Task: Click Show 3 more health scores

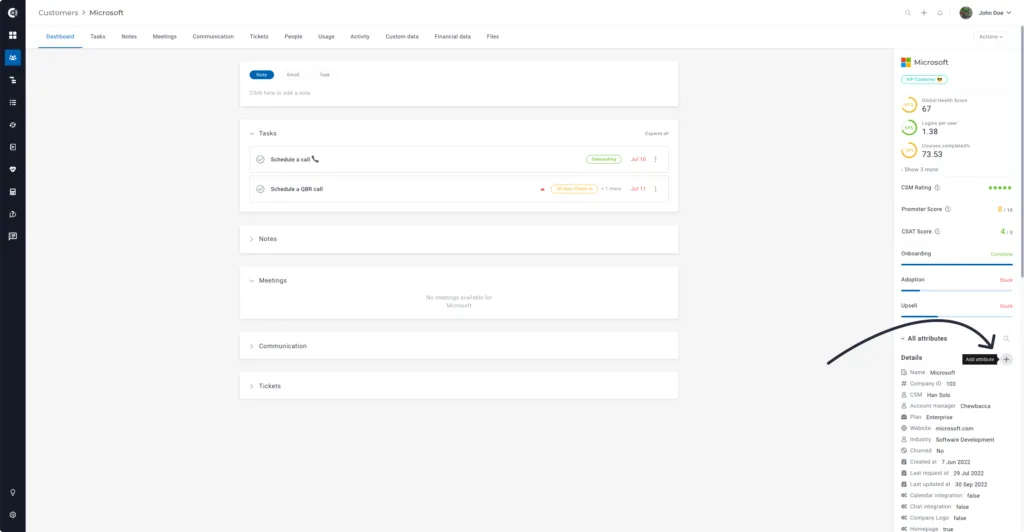Action: (x=920, y=169)
